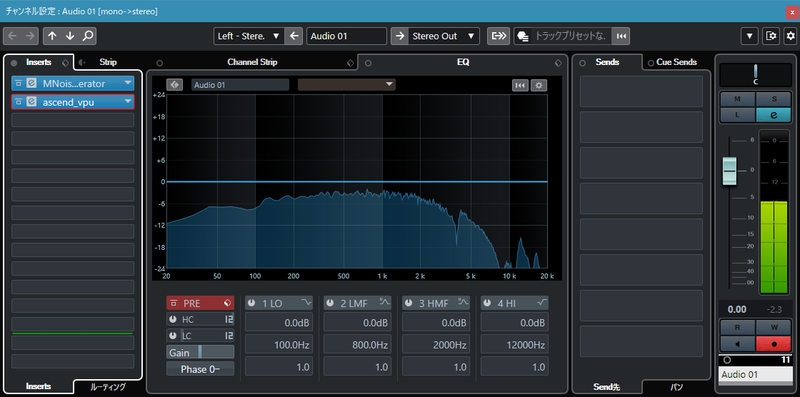Go to previous channel with left arrow
The image size is (800, 397).
[x=12, y=36]
